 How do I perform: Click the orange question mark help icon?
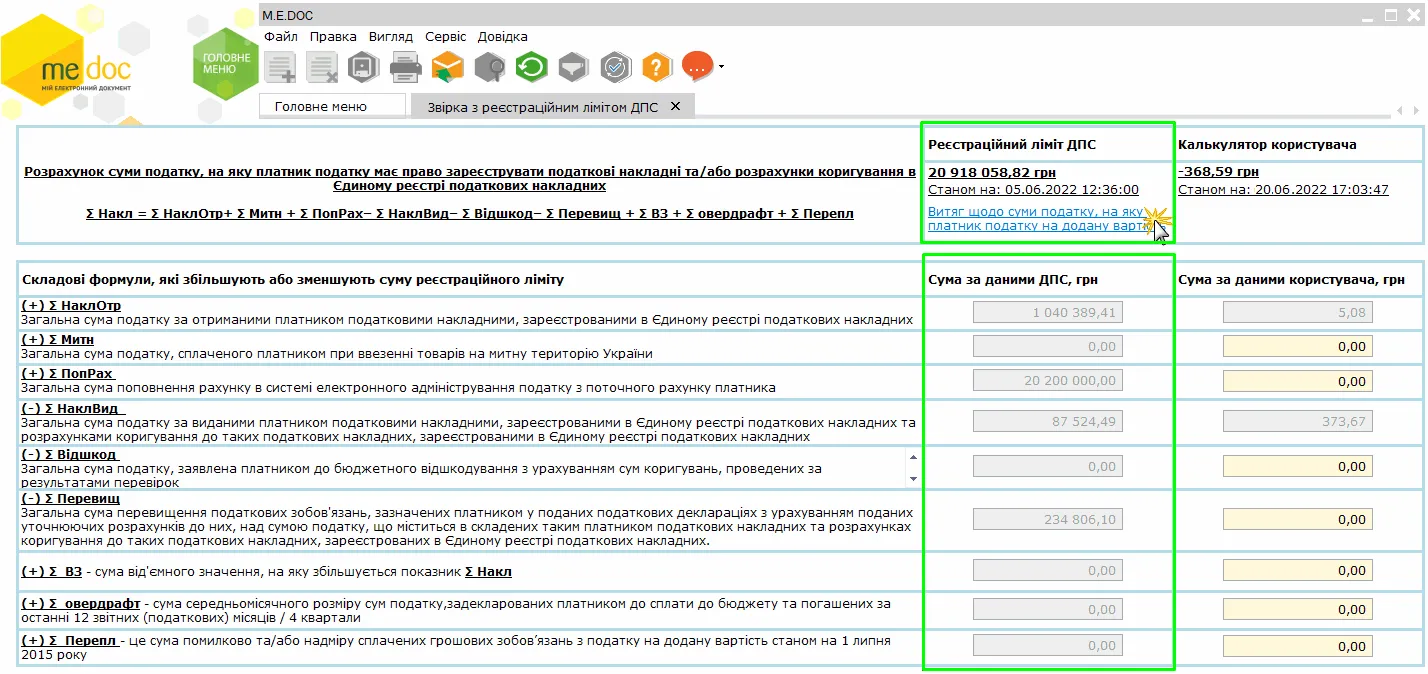656,67
